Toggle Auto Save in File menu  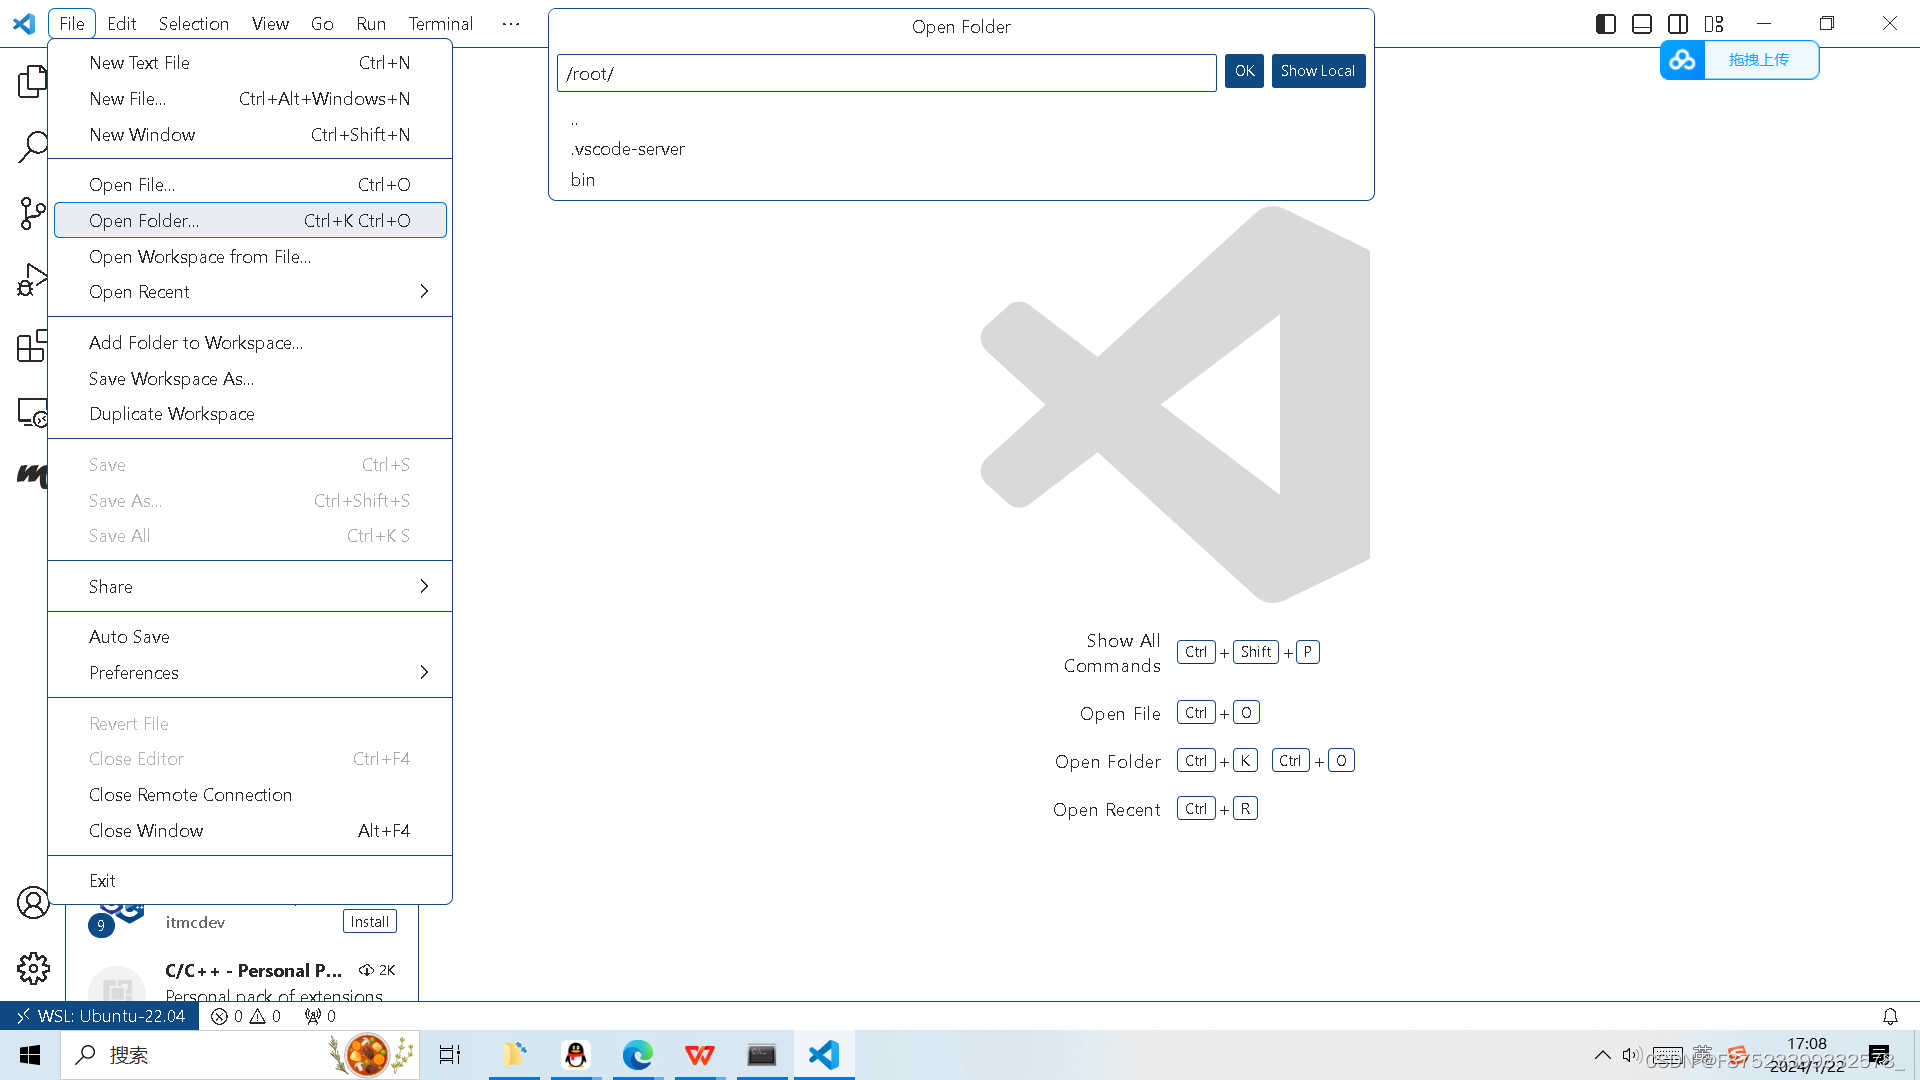(129, 637)
